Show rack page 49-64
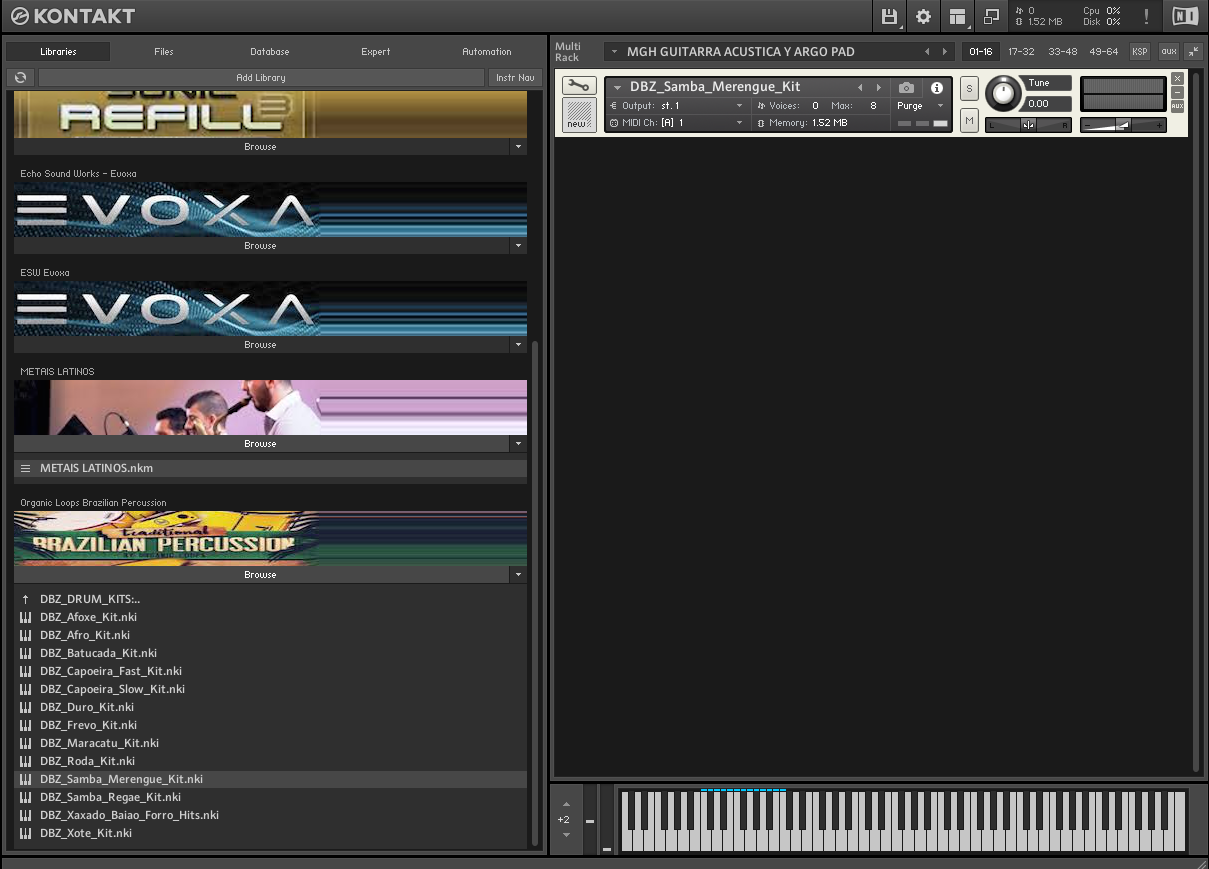This screenshot has height=869, width=1209. coord(1104,51)
